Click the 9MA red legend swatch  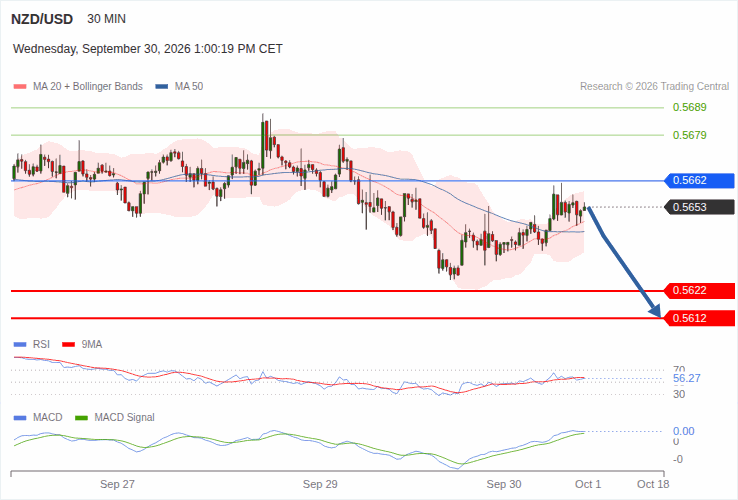69,345
